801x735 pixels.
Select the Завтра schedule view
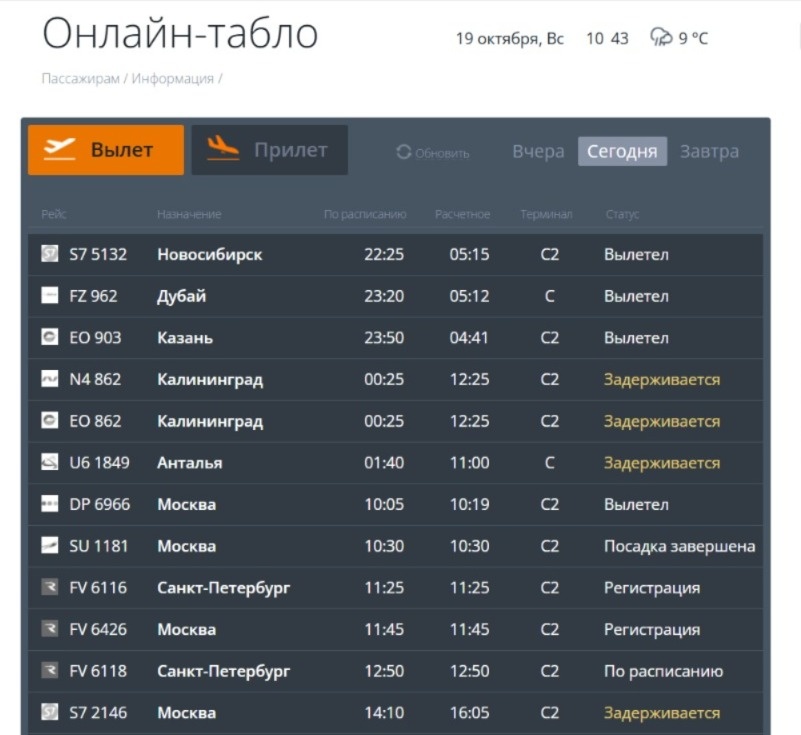coord(708,150)
